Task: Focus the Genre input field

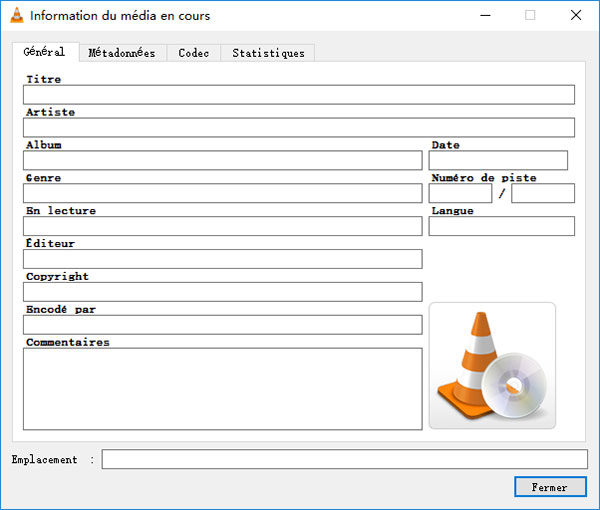Action: pos(222,194)
